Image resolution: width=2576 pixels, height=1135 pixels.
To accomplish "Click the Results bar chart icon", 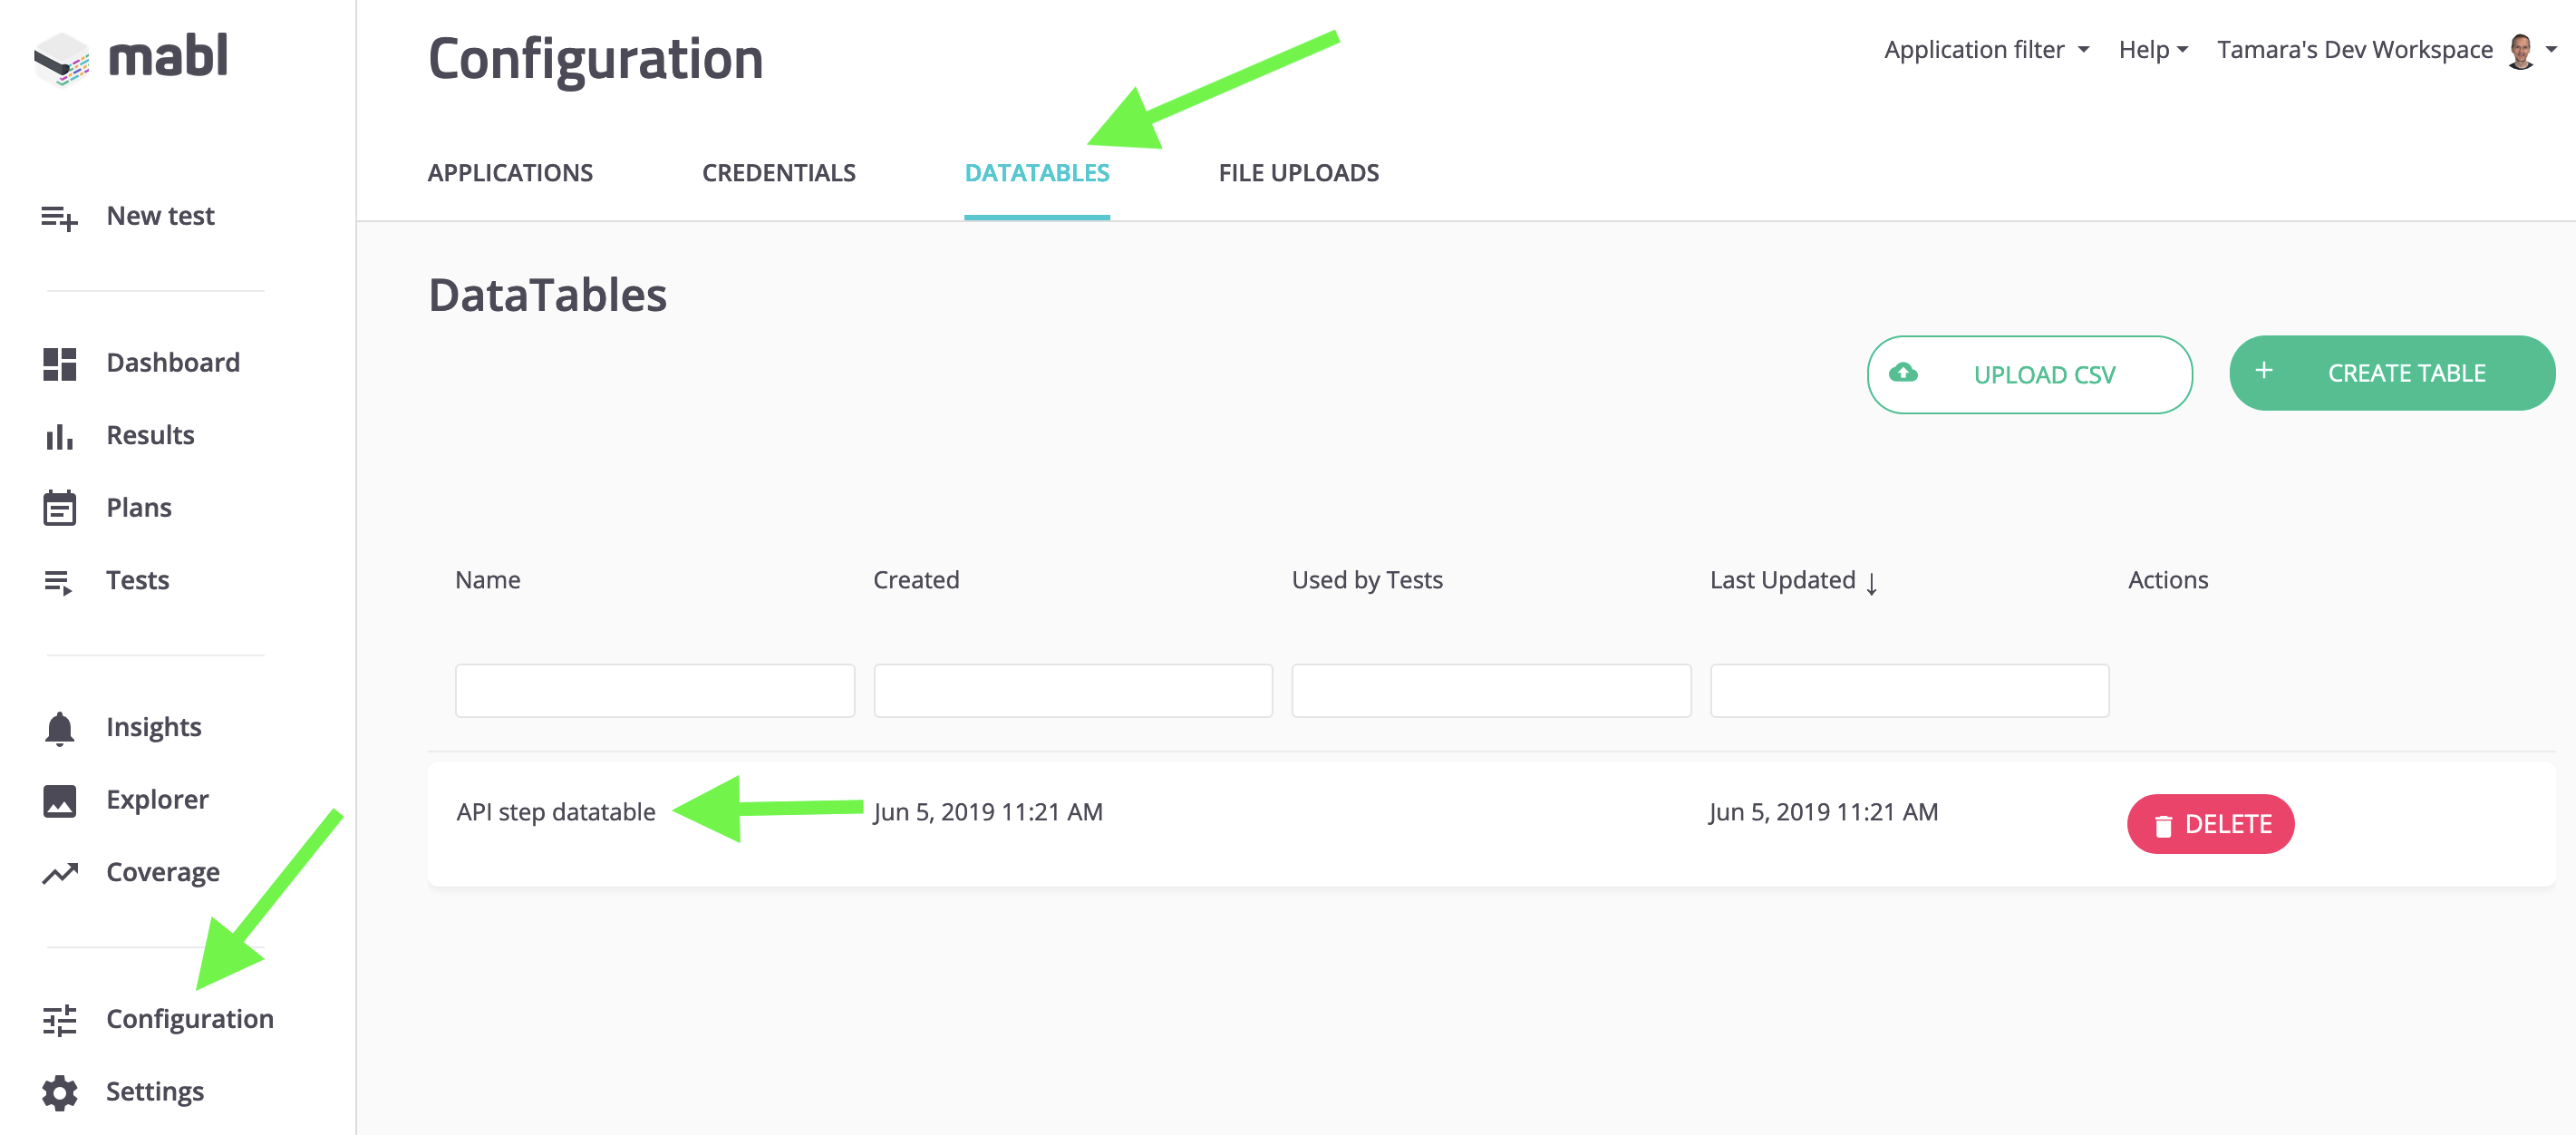I will tap(59, 436).
